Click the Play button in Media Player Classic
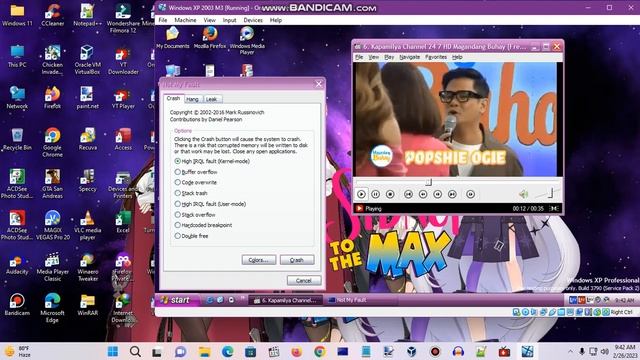 [361, 194]
